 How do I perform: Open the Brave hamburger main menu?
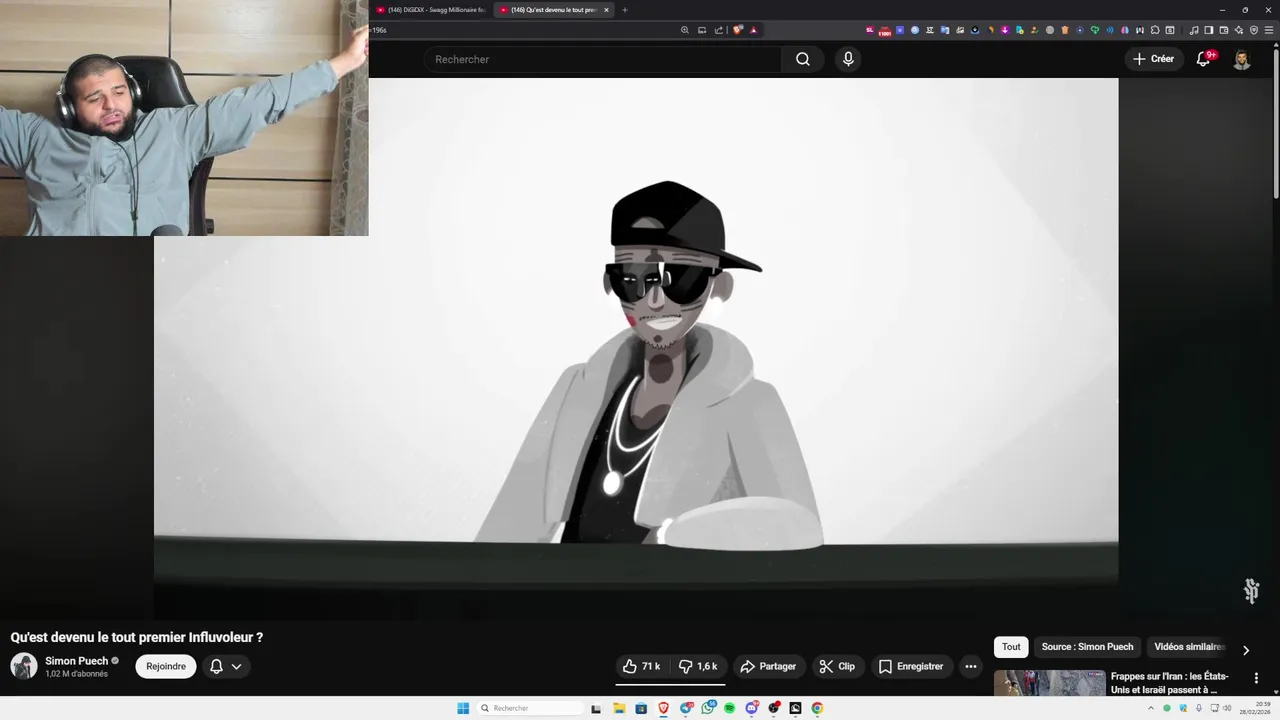pos(1269,30)
